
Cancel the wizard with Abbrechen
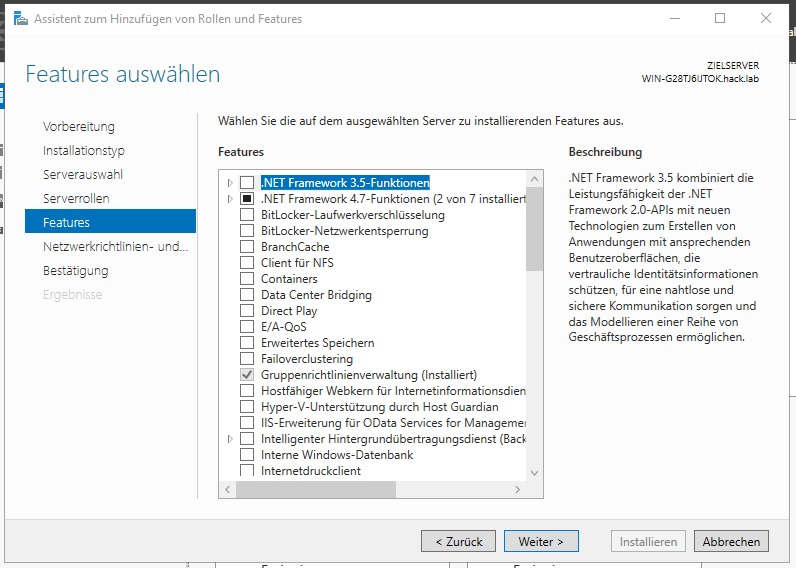click(731, 541)
